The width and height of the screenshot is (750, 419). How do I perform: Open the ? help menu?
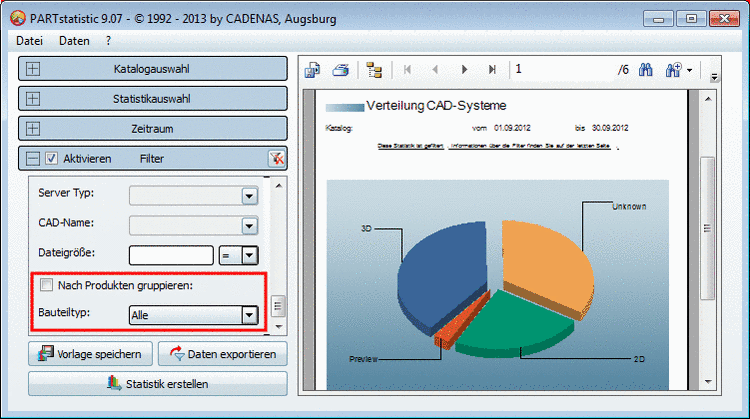click(x=108, y=41)
